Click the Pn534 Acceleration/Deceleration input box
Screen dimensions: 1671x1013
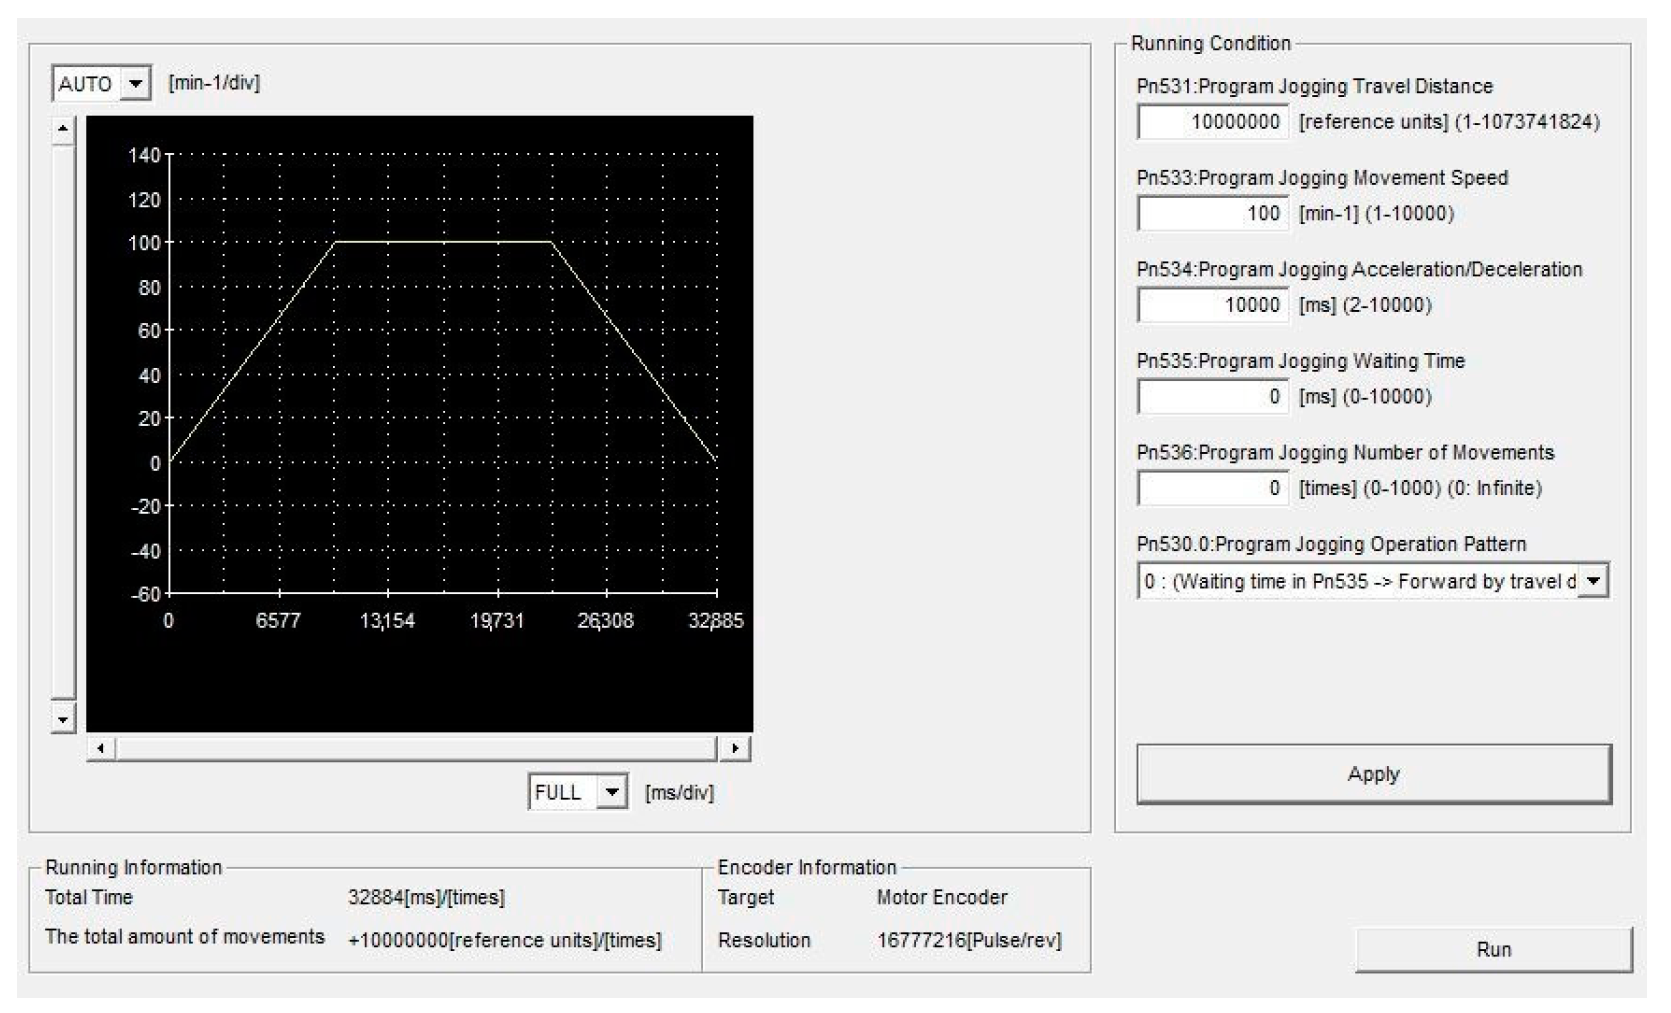click(1213, 305)
